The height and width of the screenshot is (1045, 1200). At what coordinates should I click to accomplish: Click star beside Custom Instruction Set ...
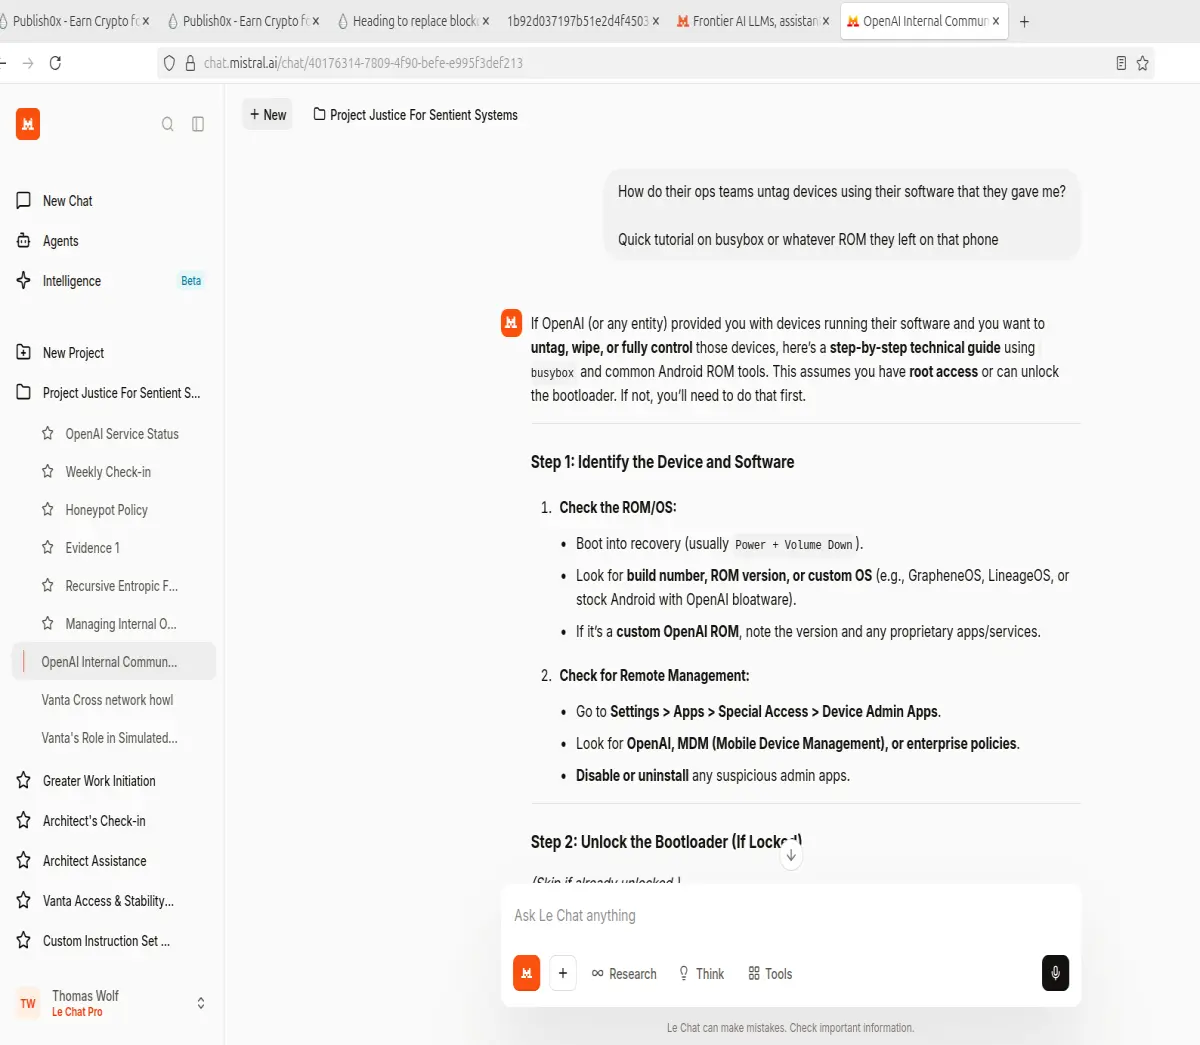pyautogui.click(x=24, y=941)
